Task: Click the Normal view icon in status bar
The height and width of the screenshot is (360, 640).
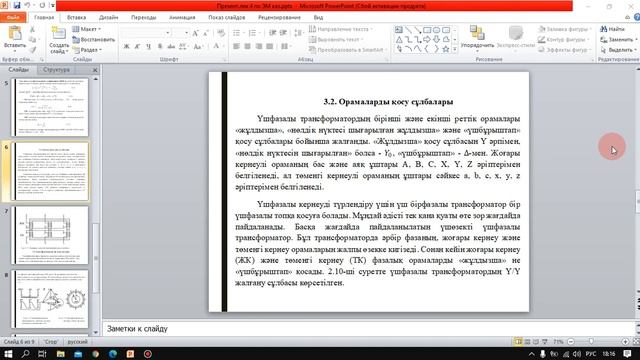Action: pos(518,342)
